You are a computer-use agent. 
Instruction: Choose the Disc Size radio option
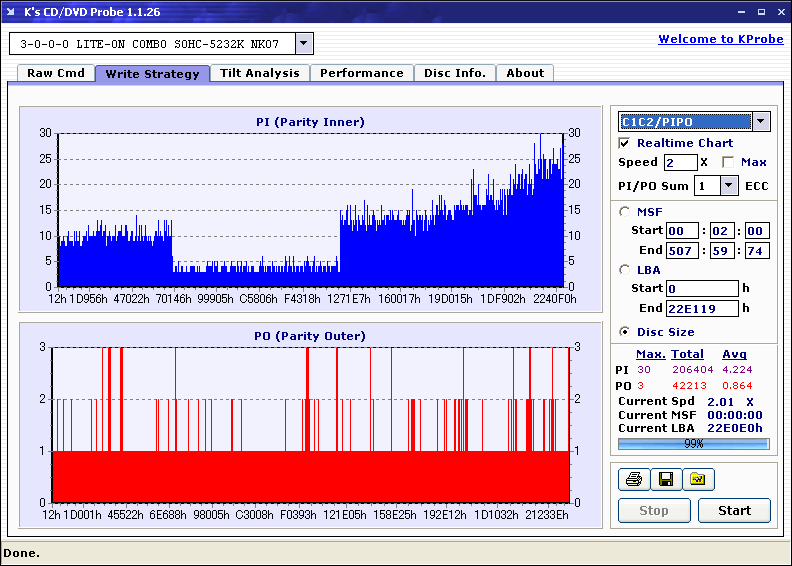point(625,332)
